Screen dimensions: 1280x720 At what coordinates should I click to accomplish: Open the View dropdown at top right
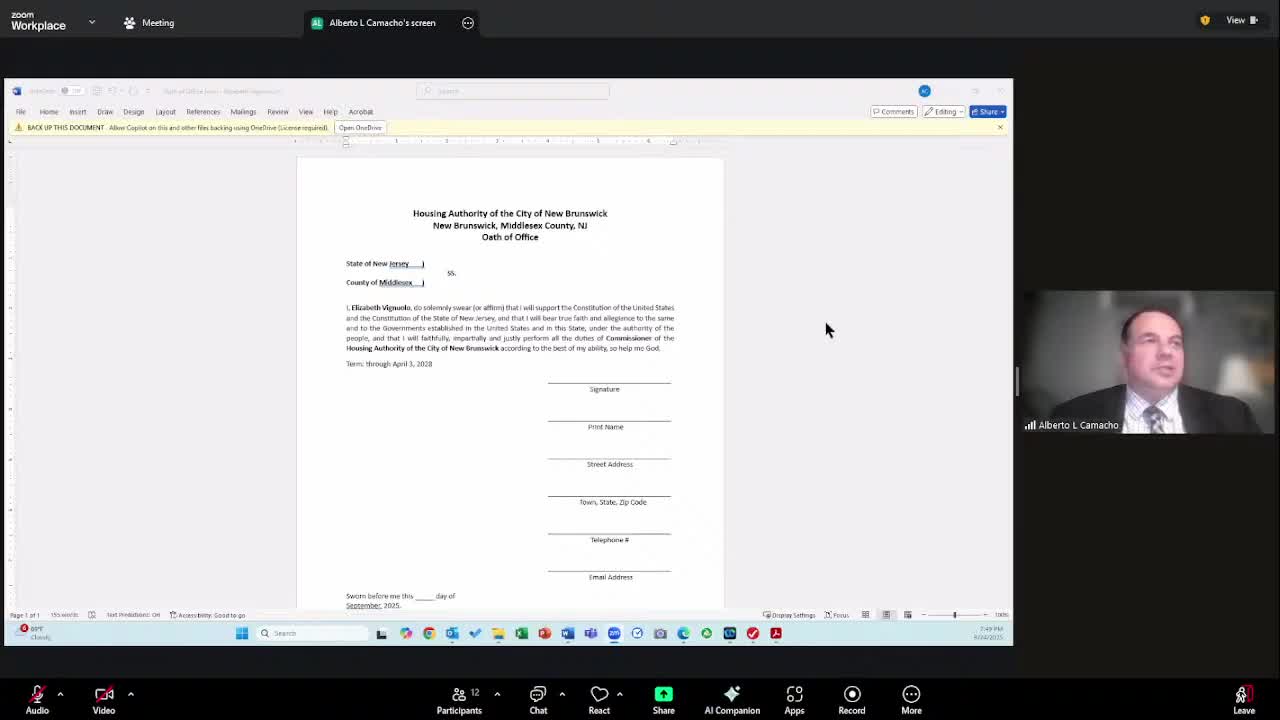coord(1240,20)
